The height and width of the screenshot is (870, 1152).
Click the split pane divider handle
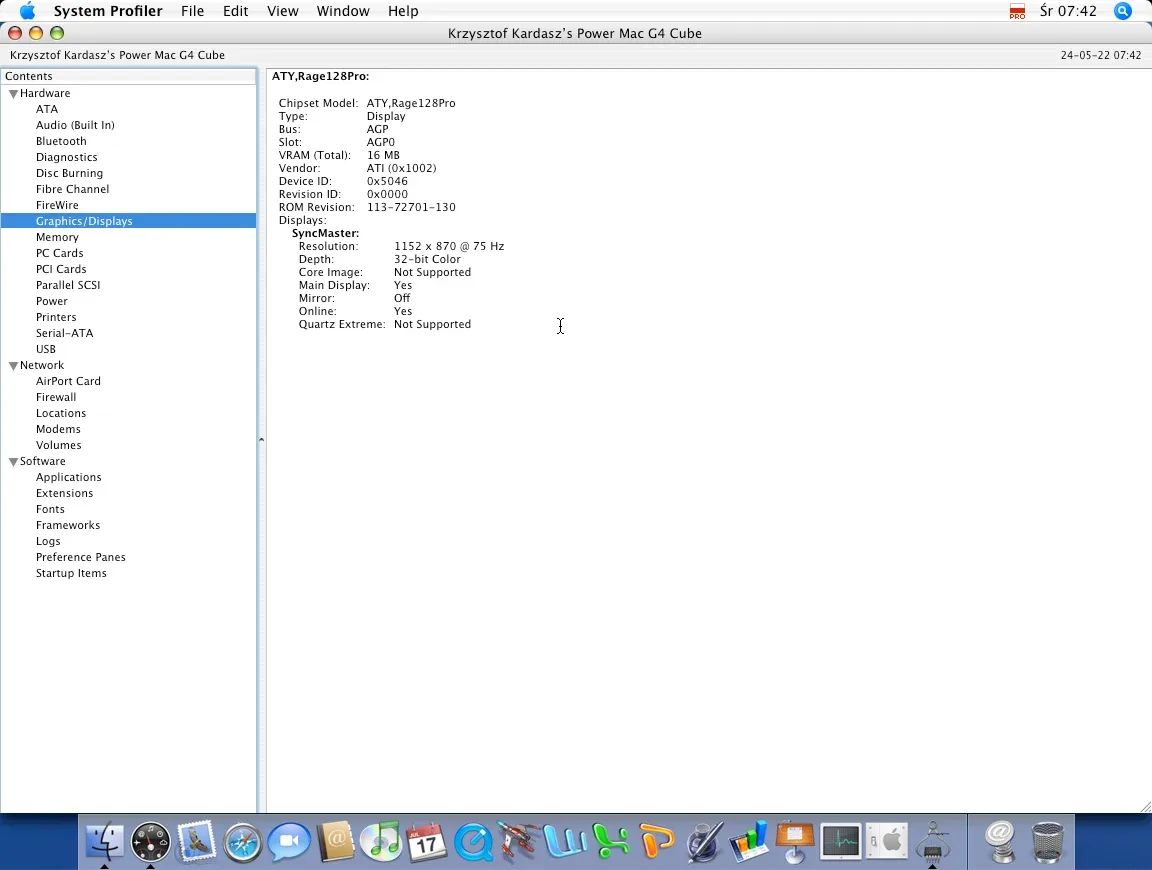[262, 440]
